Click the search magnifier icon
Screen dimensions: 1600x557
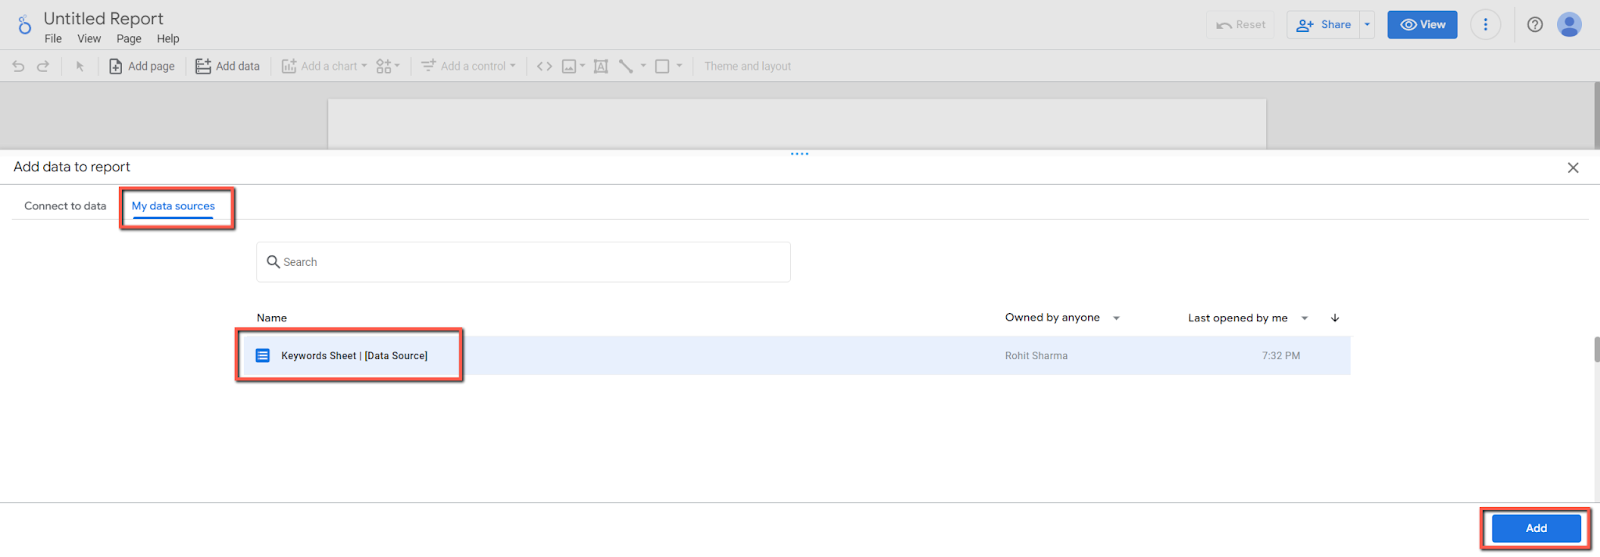tap(273, 262)
